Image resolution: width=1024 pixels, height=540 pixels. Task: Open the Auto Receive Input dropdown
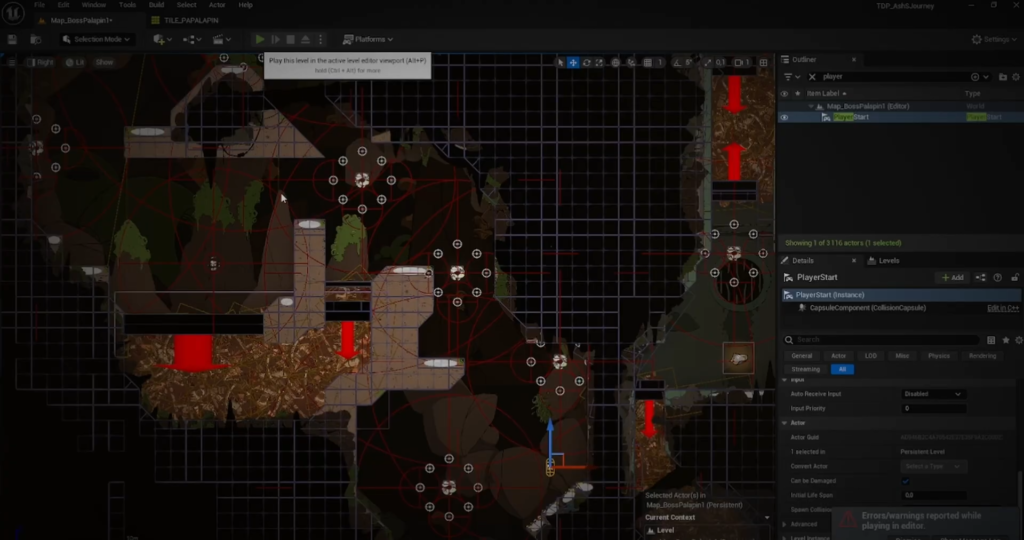click(x=932, y=394)
